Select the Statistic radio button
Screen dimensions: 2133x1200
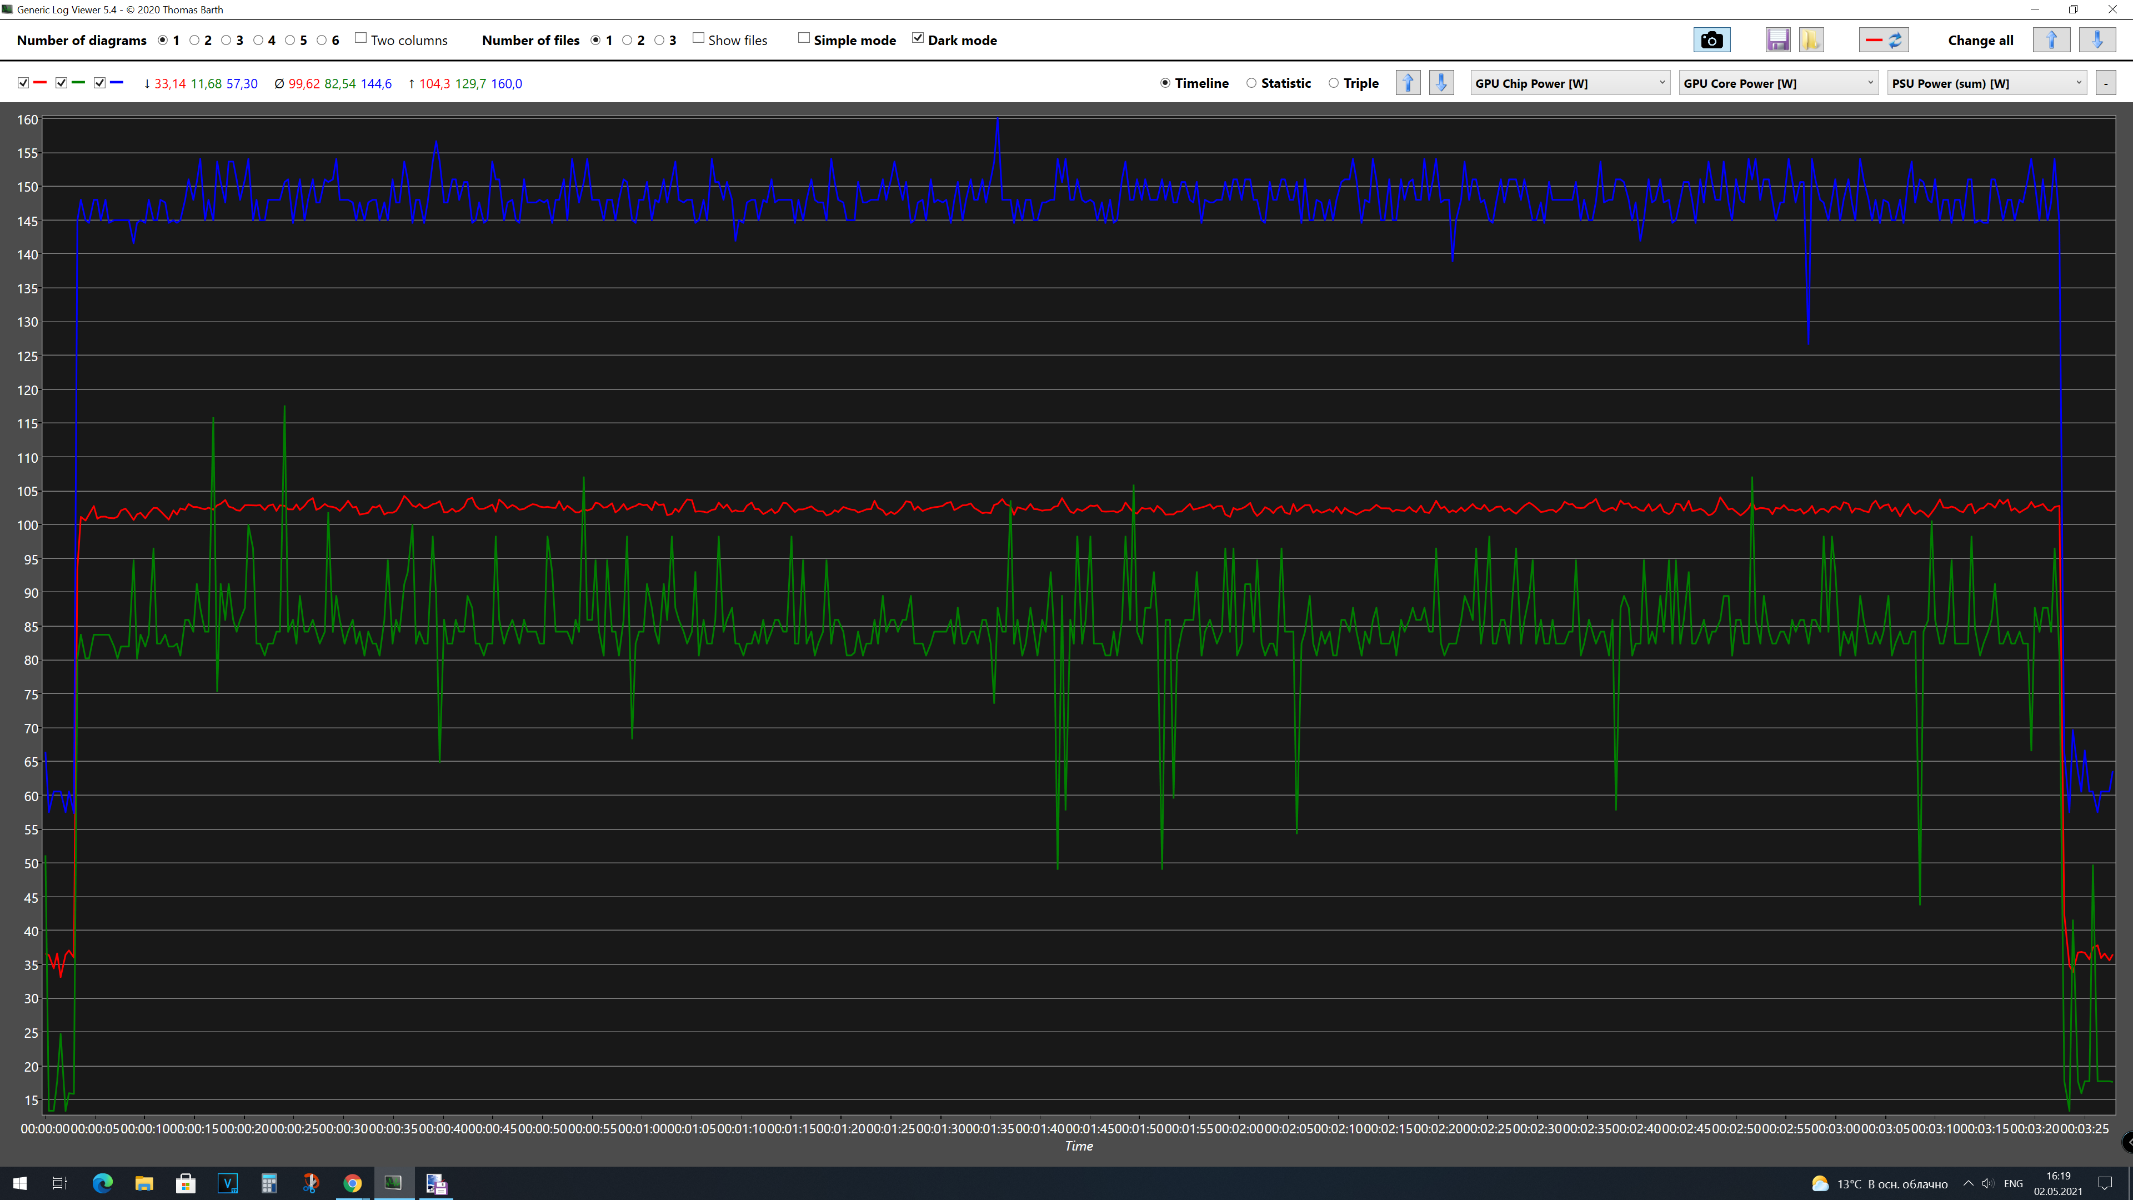tap(1251, 83)
